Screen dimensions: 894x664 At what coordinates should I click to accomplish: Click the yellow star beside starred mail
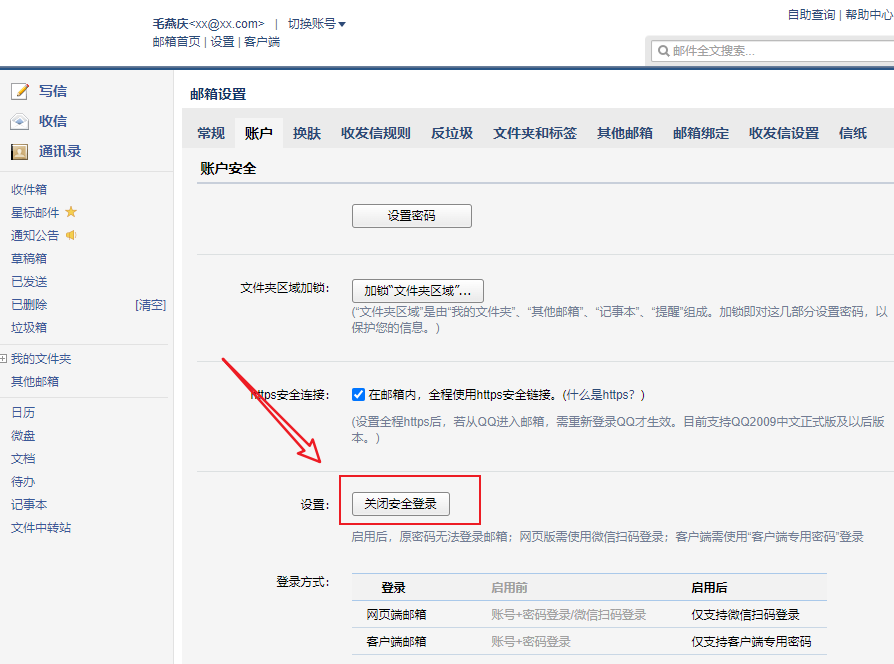pyautogui.click(x=71, y=212)
